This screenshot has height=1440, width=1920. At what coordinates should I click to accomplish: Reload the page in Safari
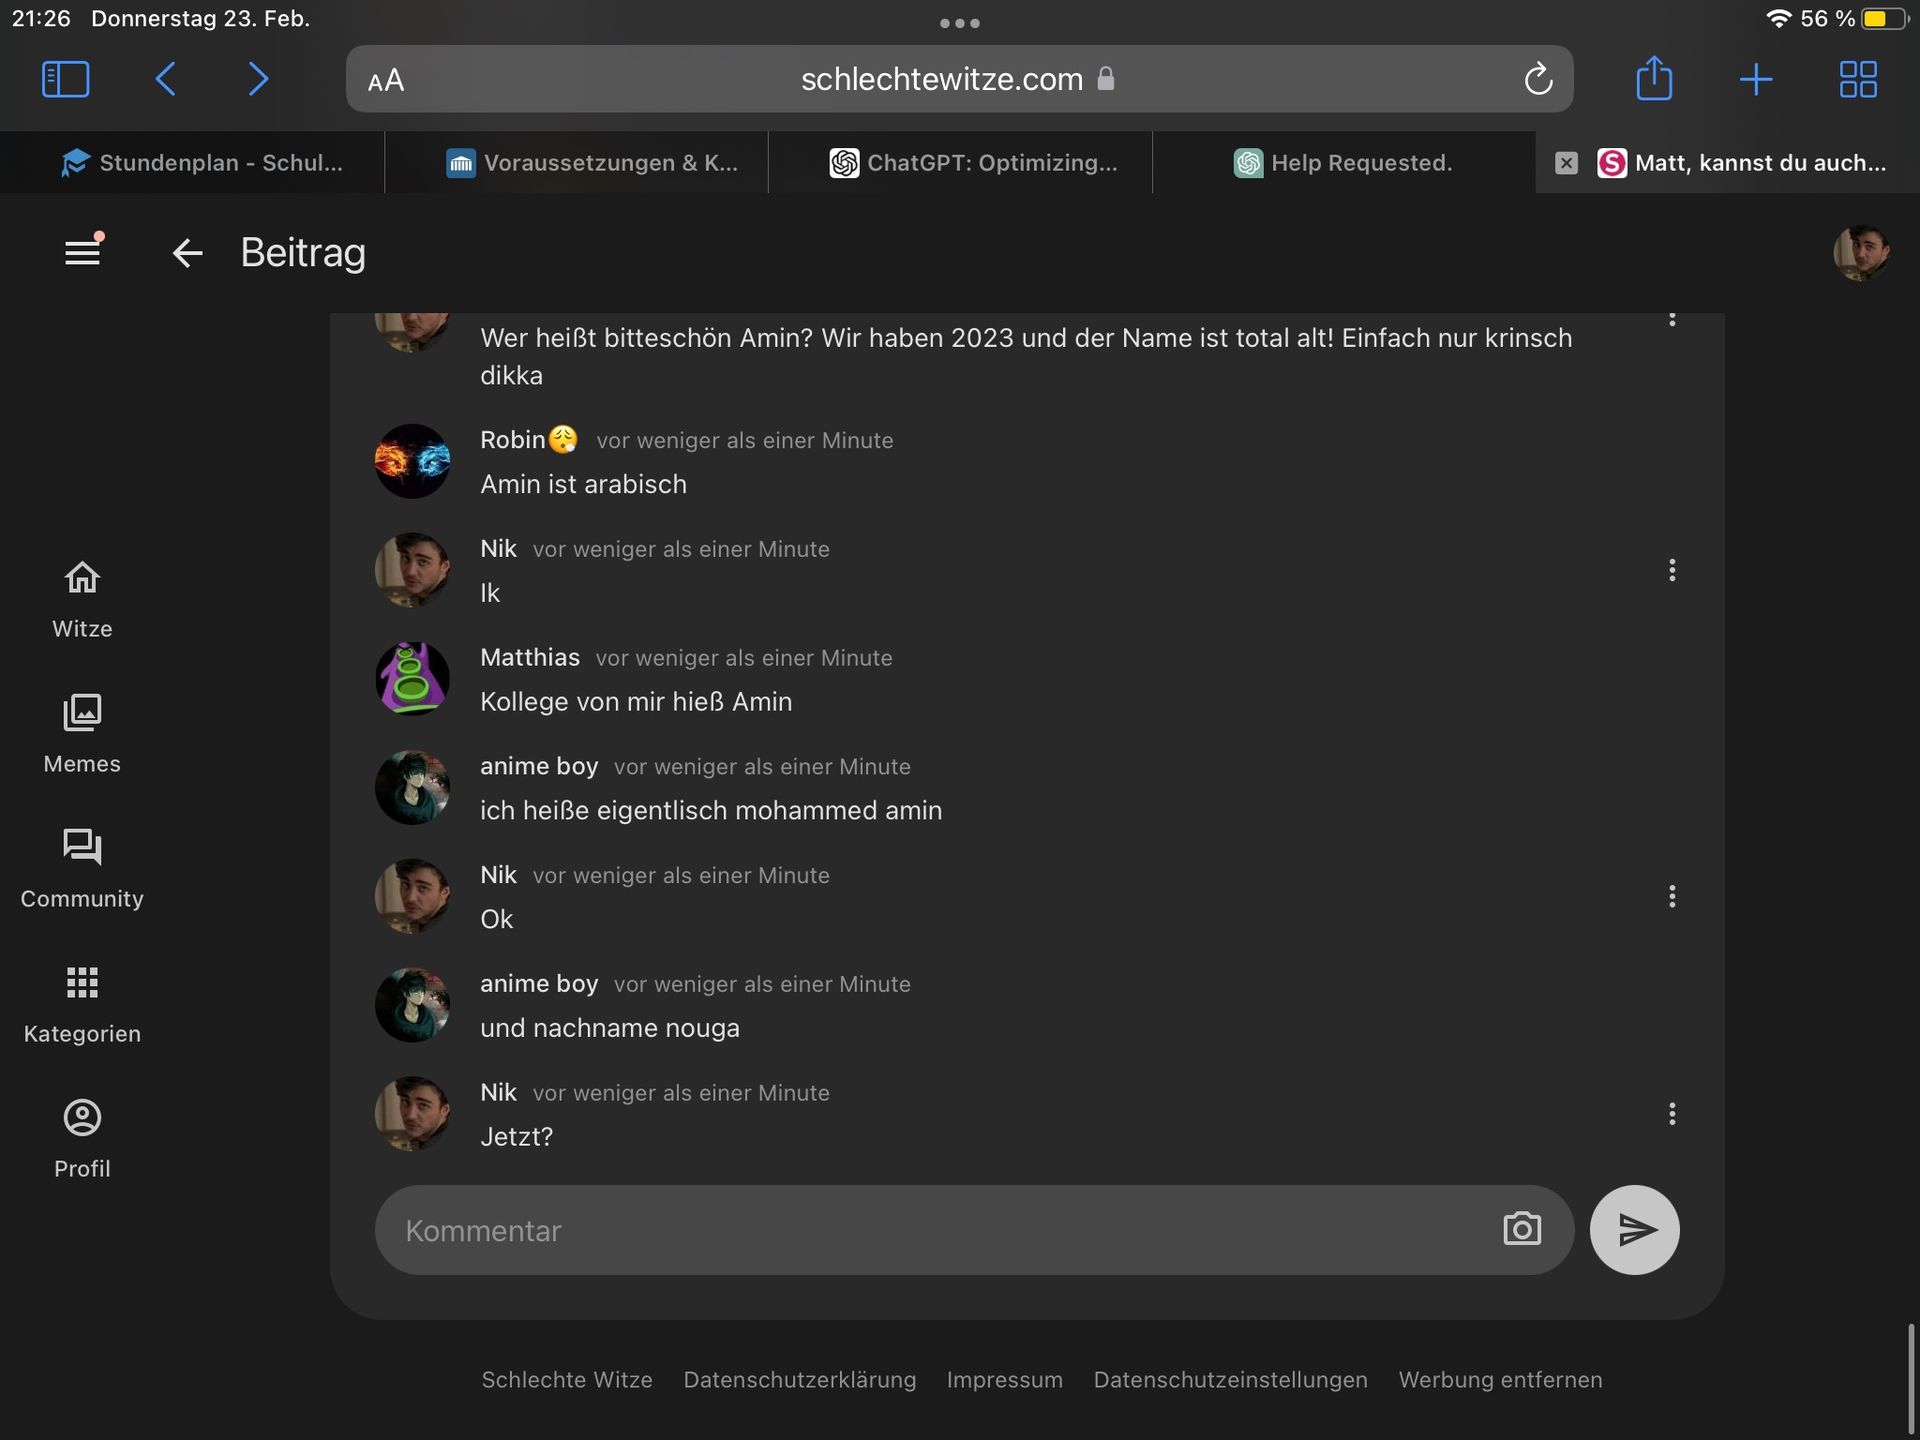(x=1537, y=79)
